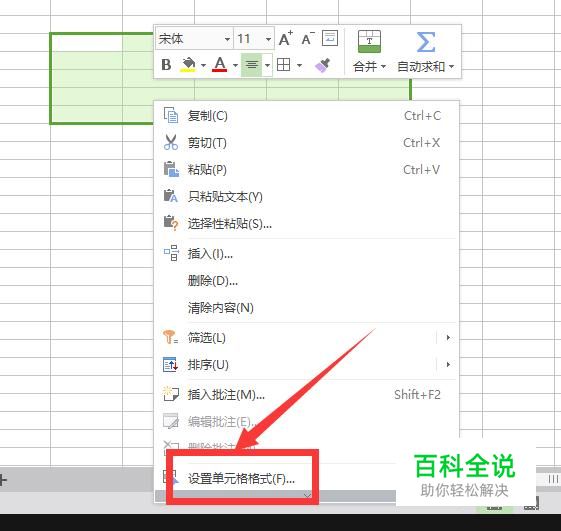Decrease font size with A- icon
Screen dimensions: 561x531
coord(307,38)
